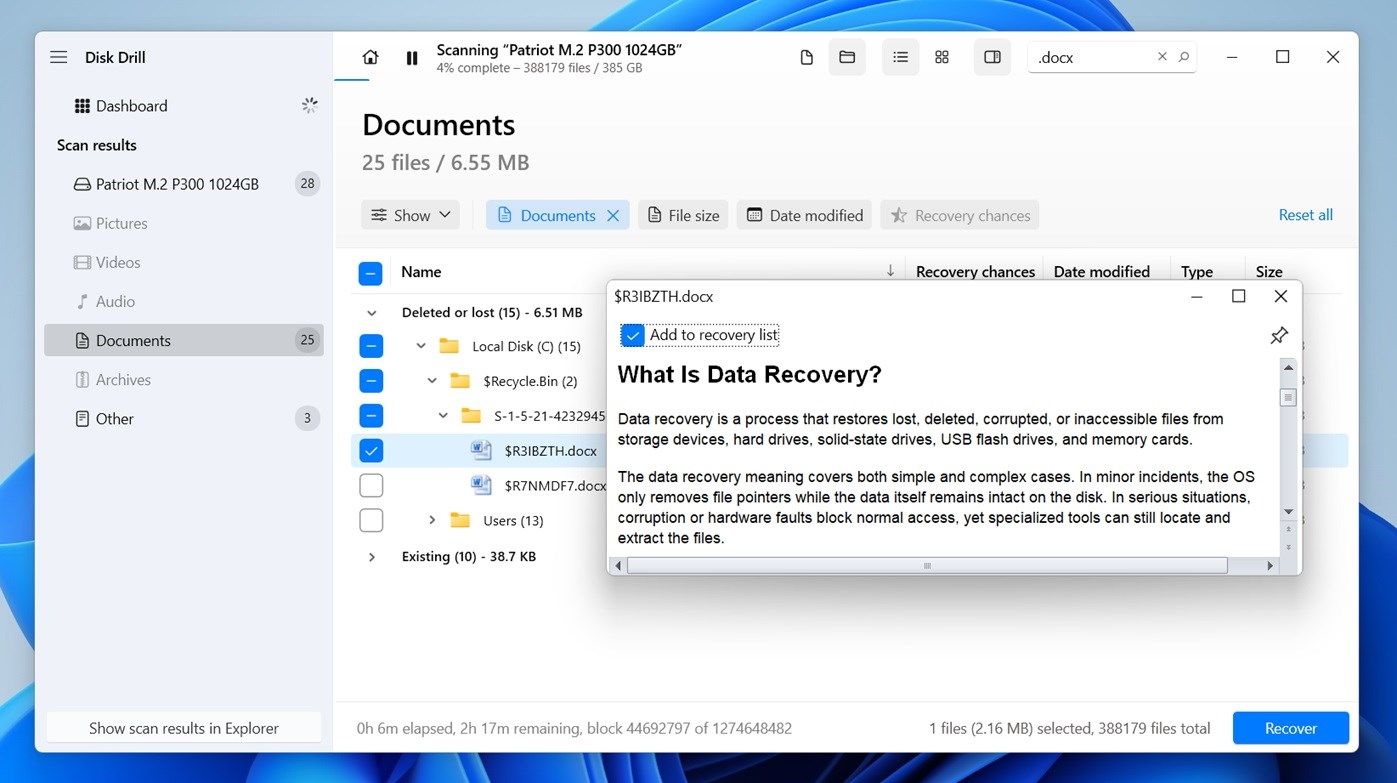Screen dimensions: 1397x783
Task: Toggle the preview pane icon
Action: (x=992, y=58)
